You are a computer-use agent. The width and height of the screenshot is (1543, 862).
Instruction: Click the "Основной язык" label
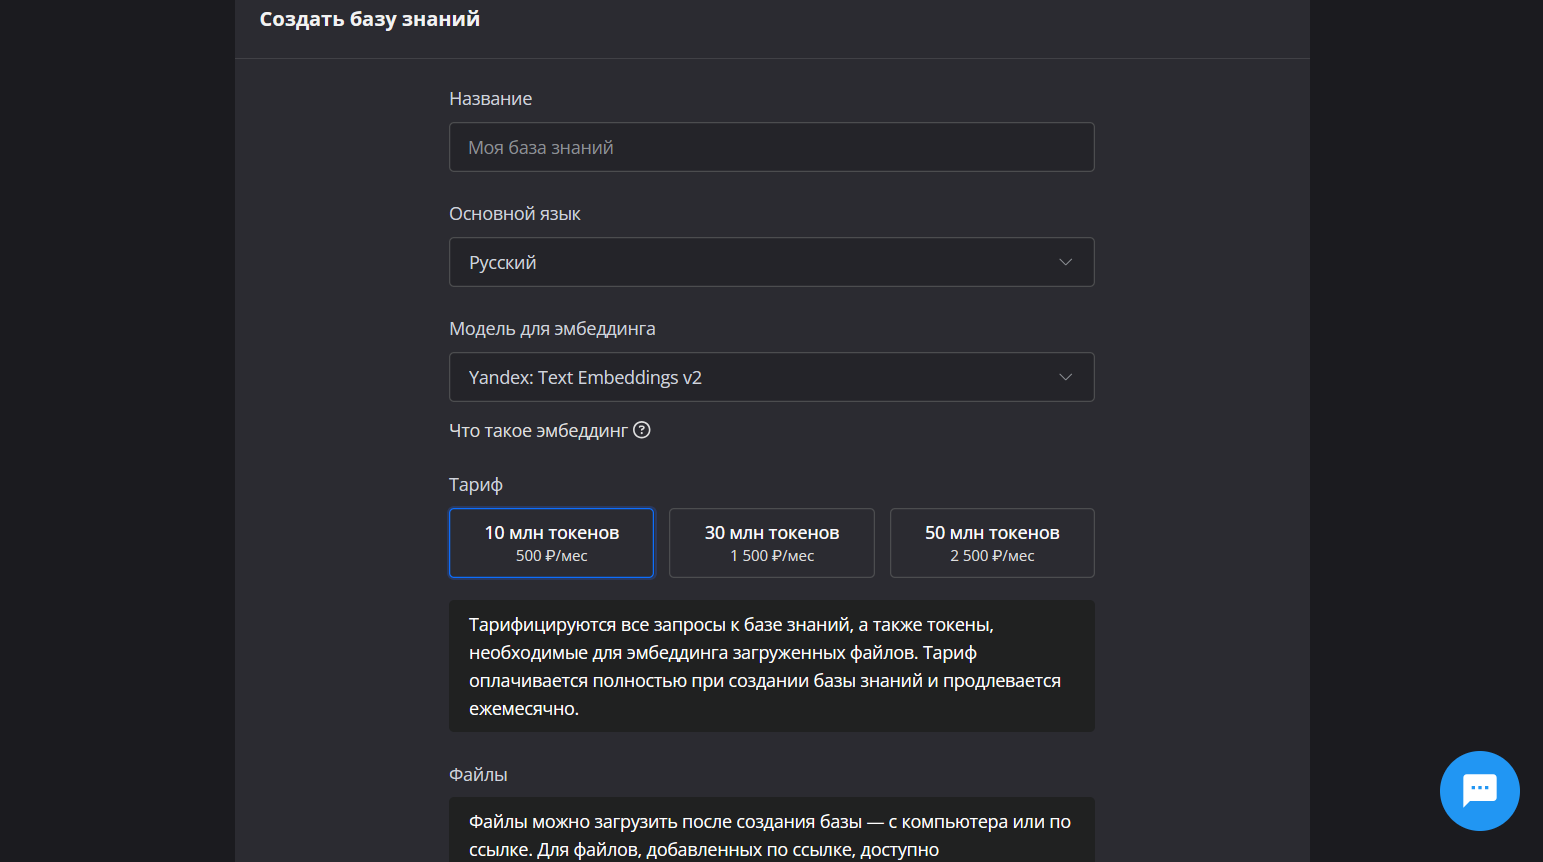[514, 214]
